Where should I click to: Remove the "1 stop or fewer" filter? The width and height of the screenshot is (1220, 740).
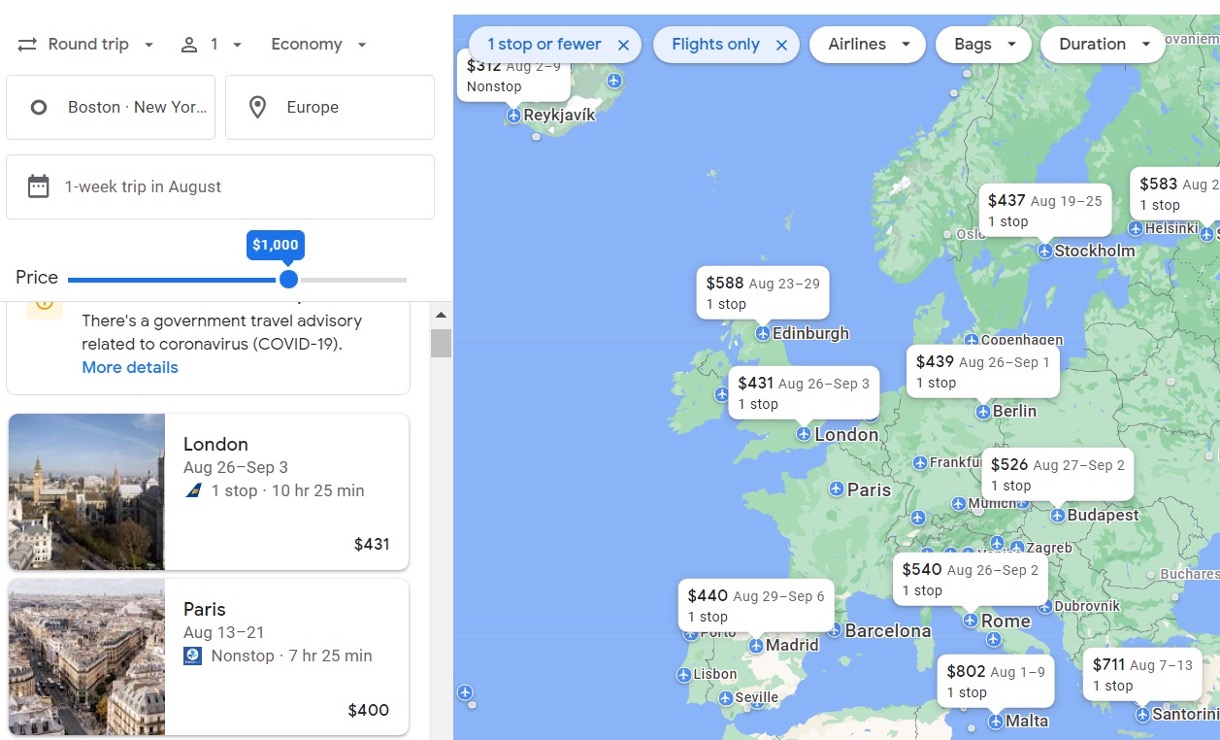623,45
